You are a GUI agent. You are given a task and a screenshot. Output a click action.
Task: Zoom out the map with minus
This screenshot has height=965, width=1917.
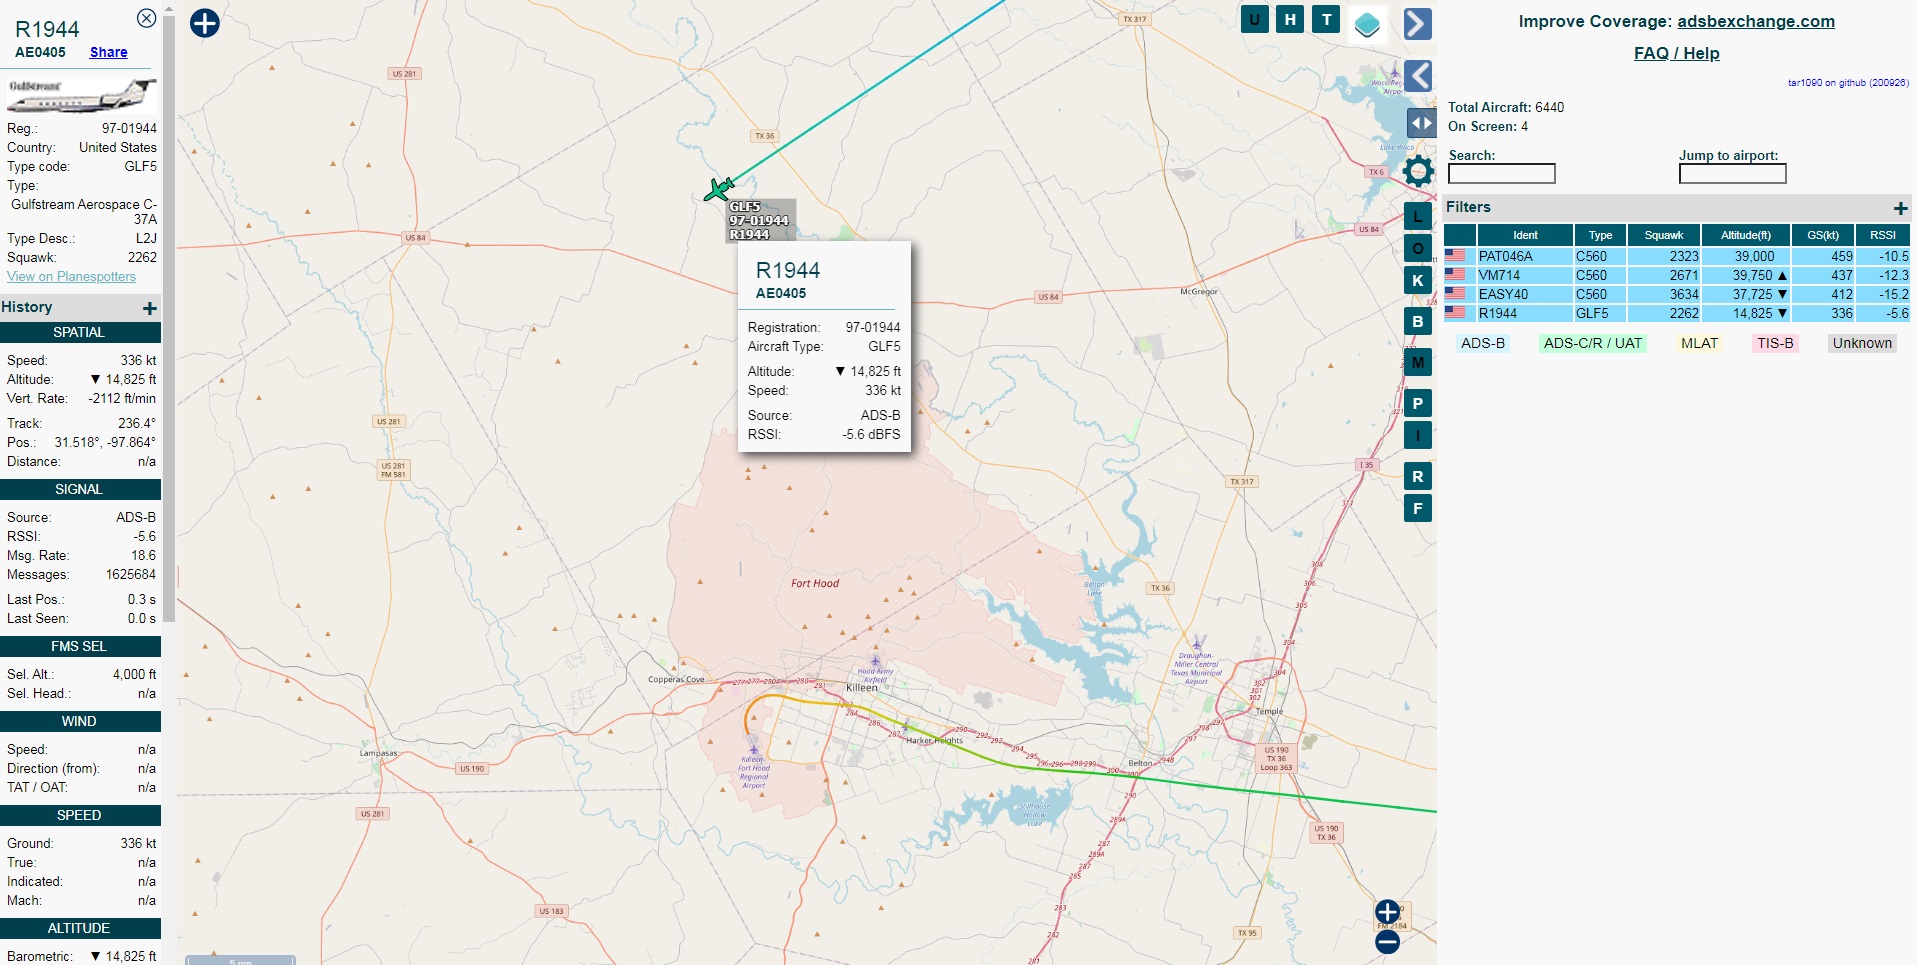tap(1387, 942)
